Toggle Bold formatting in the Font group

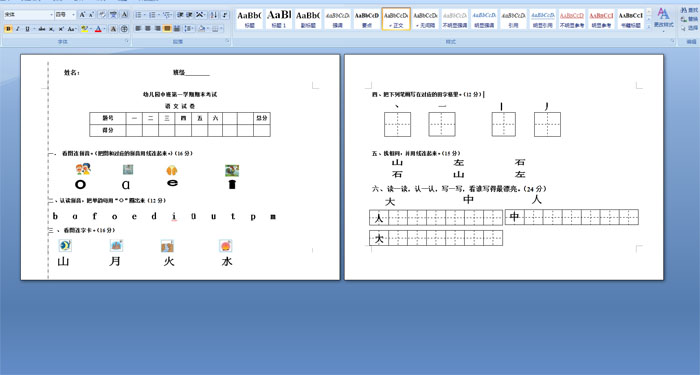tap(8, 29)
